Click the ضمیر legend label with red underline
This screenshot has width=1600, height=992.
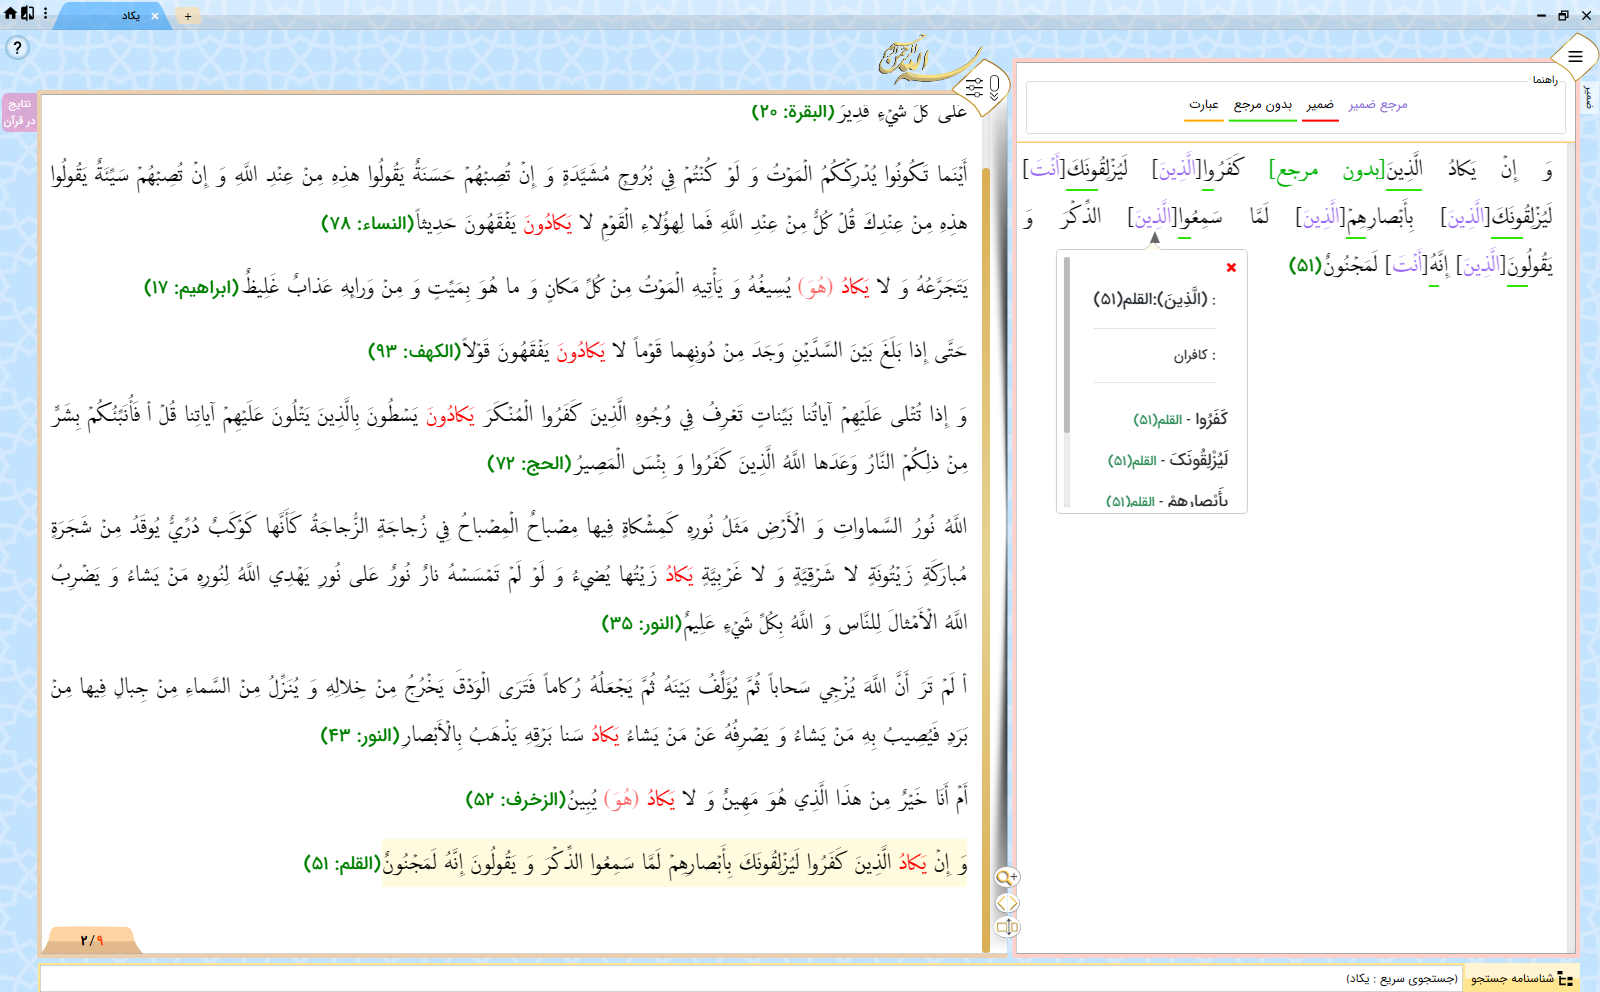(x=1320, y=105)
